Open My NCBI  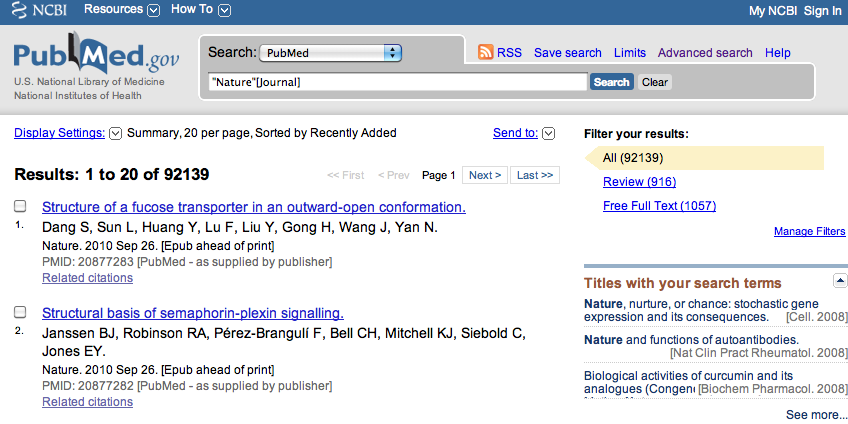click(x=773, y=11)
